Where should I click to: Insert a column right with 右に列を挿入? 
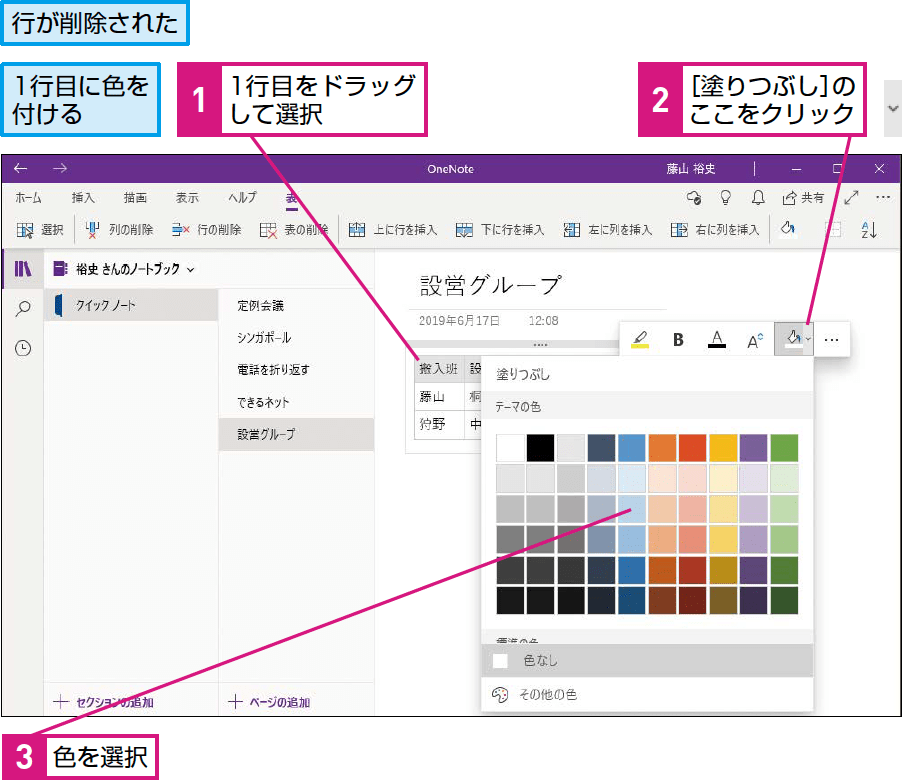703,229
